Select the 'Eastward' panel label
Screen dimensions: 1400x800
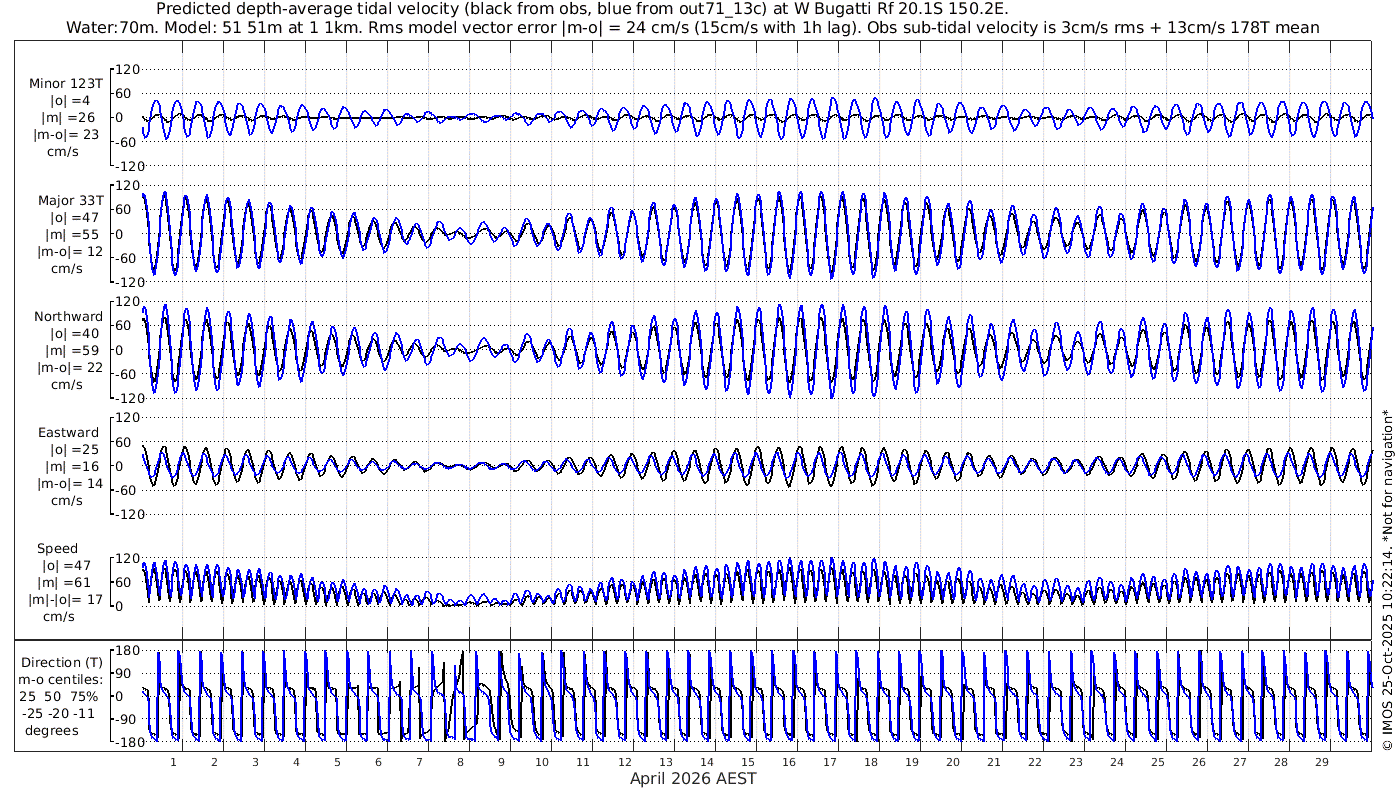(68, 433)
